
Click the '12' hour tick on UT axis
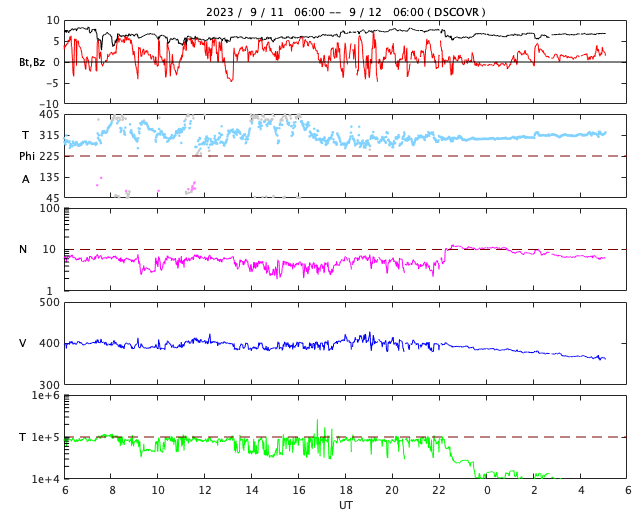(x=205, y=490)
